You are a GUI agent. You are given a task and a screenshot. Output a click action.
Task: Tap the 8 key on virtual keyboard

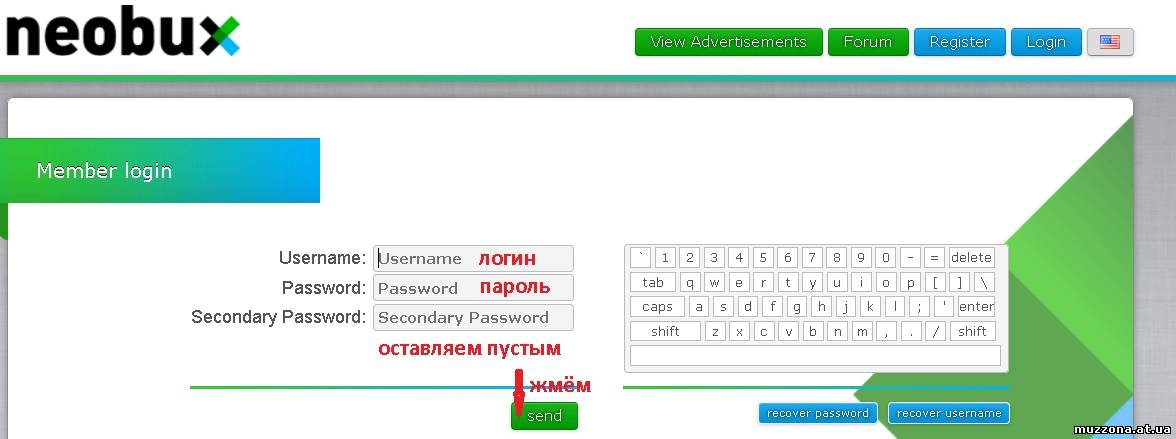point(836,258)
